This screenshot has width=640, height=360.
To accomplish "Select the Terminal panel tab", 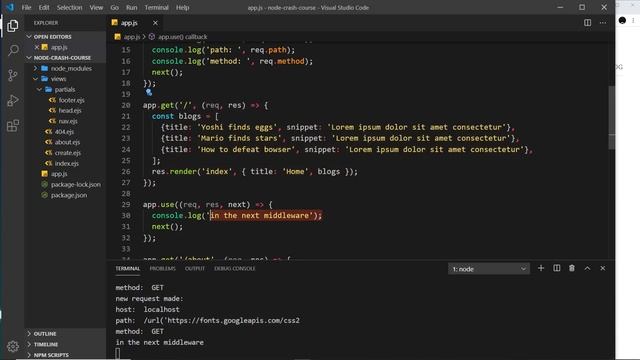I will pos(127,269).
